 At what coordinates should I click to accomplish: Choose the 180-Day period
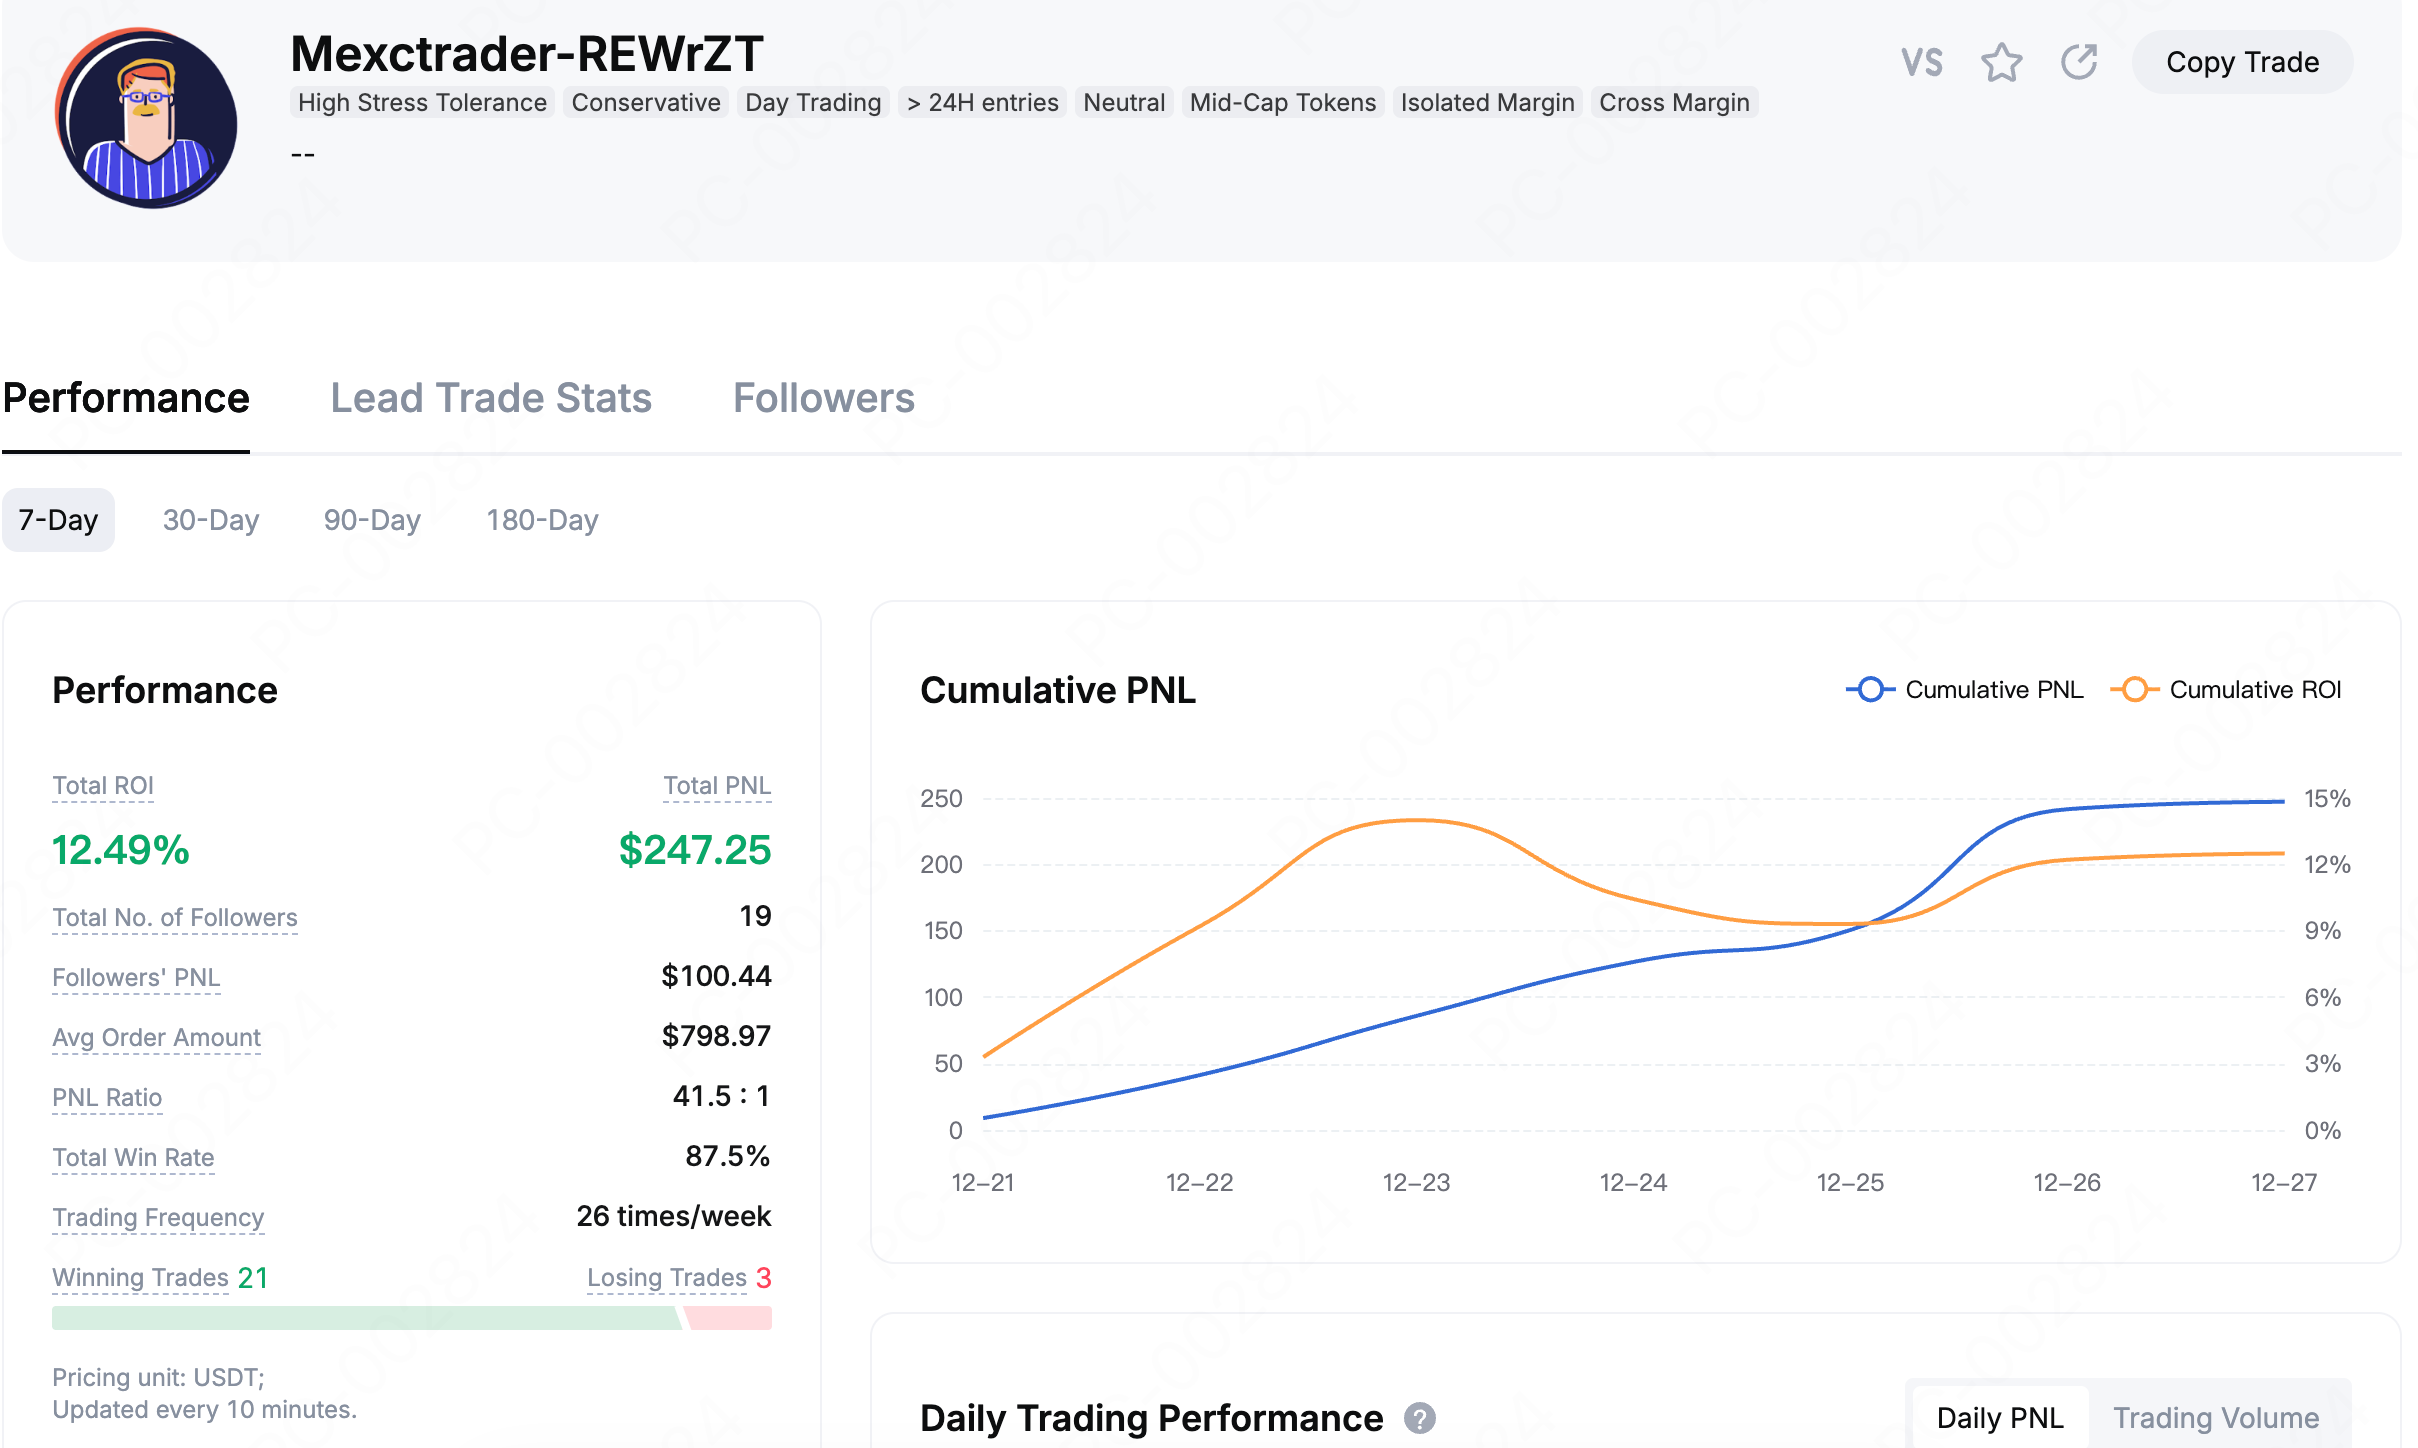coord(542,520)
